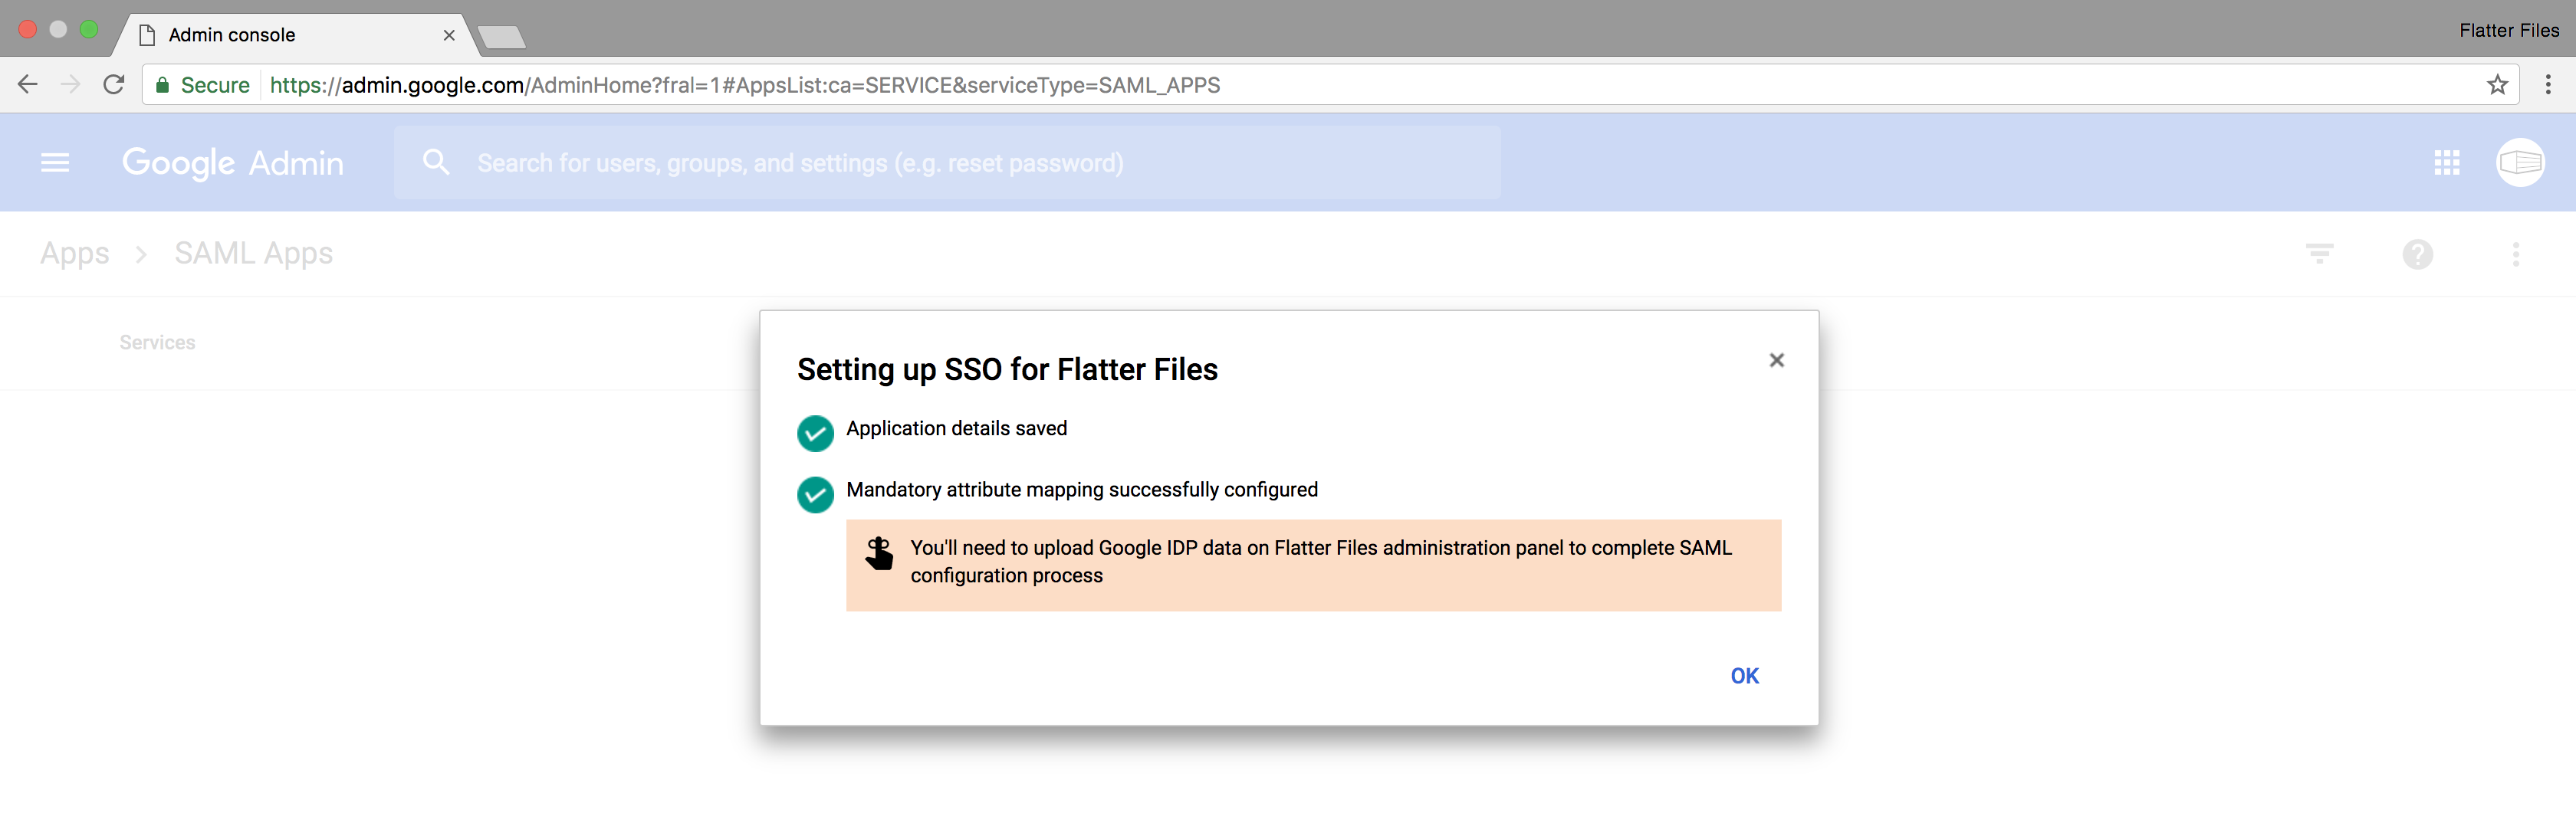Click the pointing hand notice icon
The height and width of the screenshot is (826, 2576).
click(x=879, y=553)
